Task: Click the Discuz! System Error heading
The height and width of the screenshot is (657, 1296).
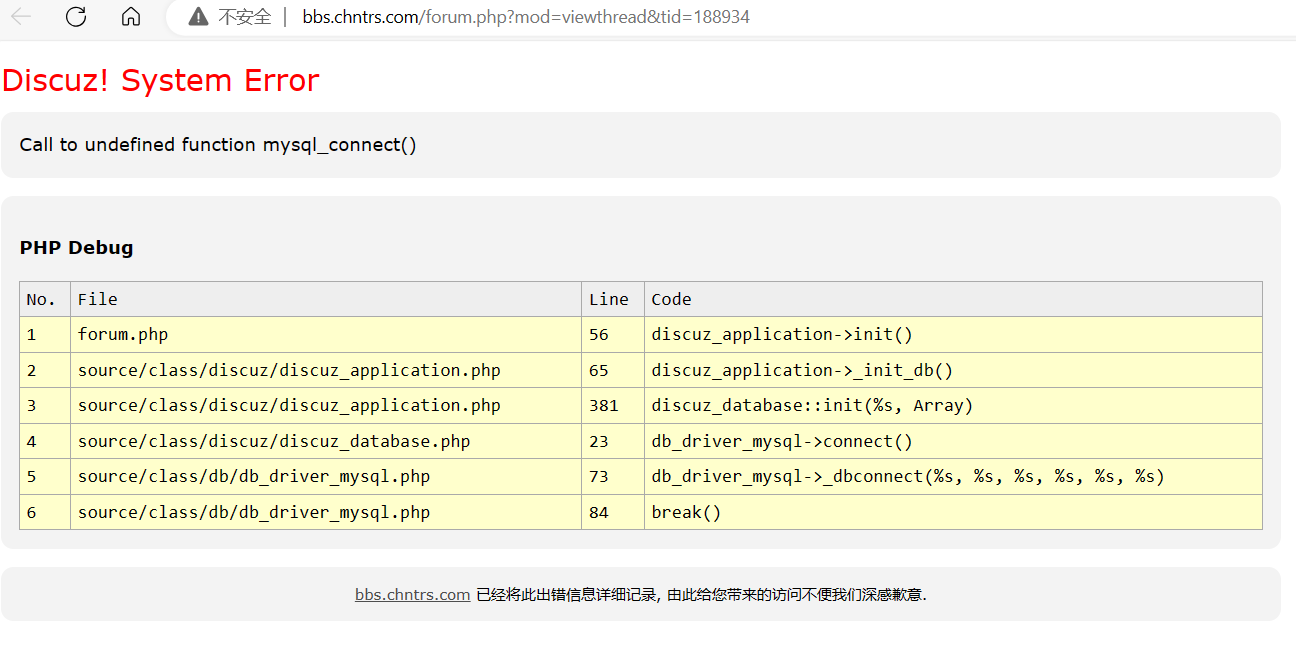Action: (161, 80)
